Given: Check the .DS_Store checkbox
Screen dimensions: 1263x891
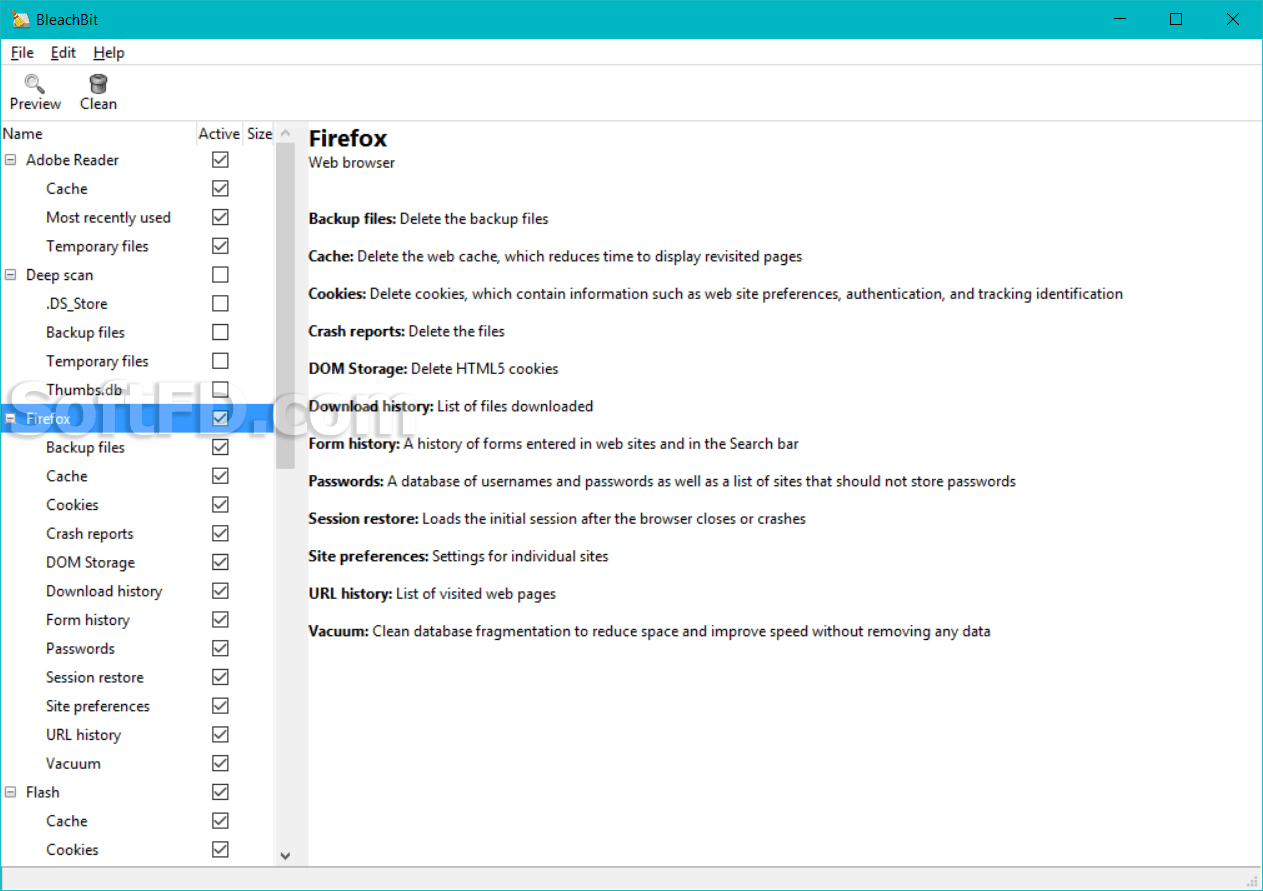Looking at the screenshot, I should tap(220, 303).
